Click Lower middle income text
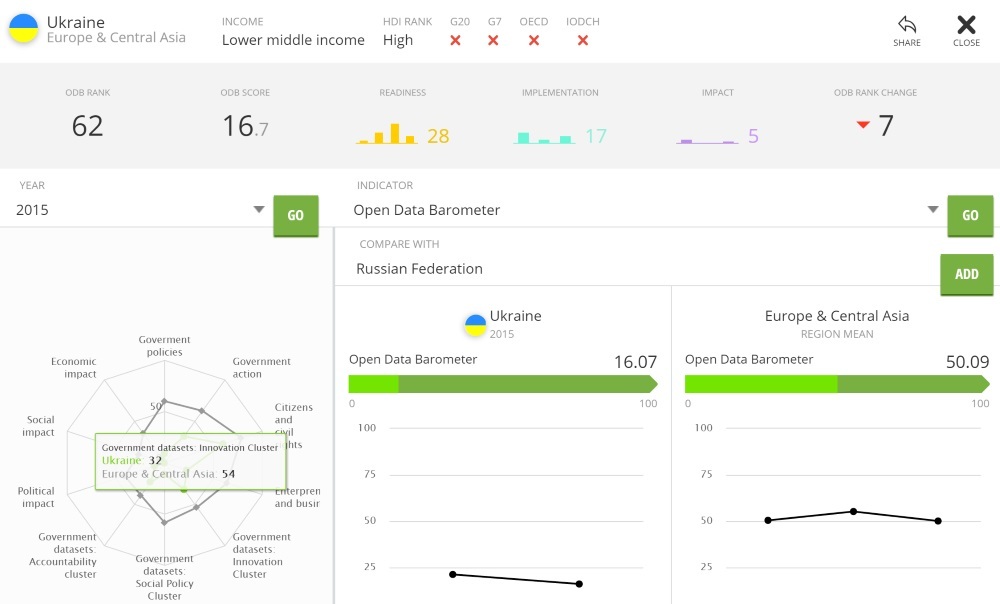The width and height of the screenshot is (1000, 604). click(293, 40)
